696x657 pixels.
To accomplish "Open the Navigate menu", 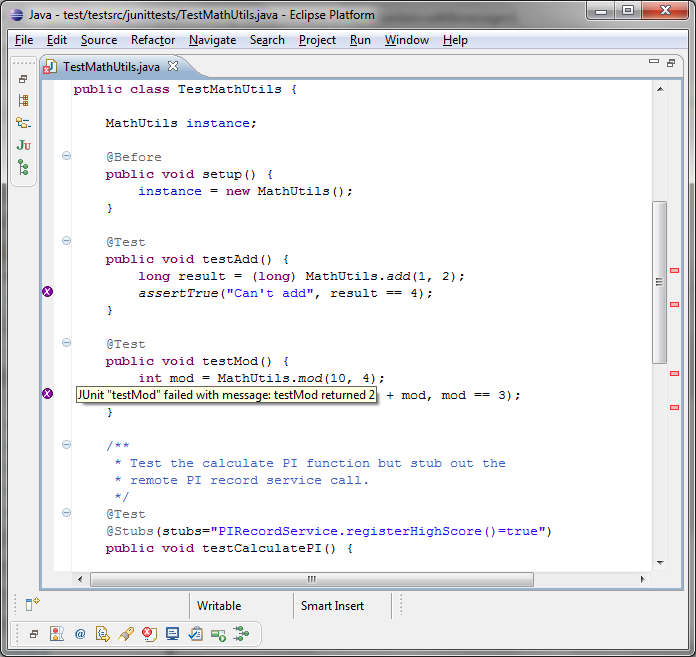I will pos(213,40).
